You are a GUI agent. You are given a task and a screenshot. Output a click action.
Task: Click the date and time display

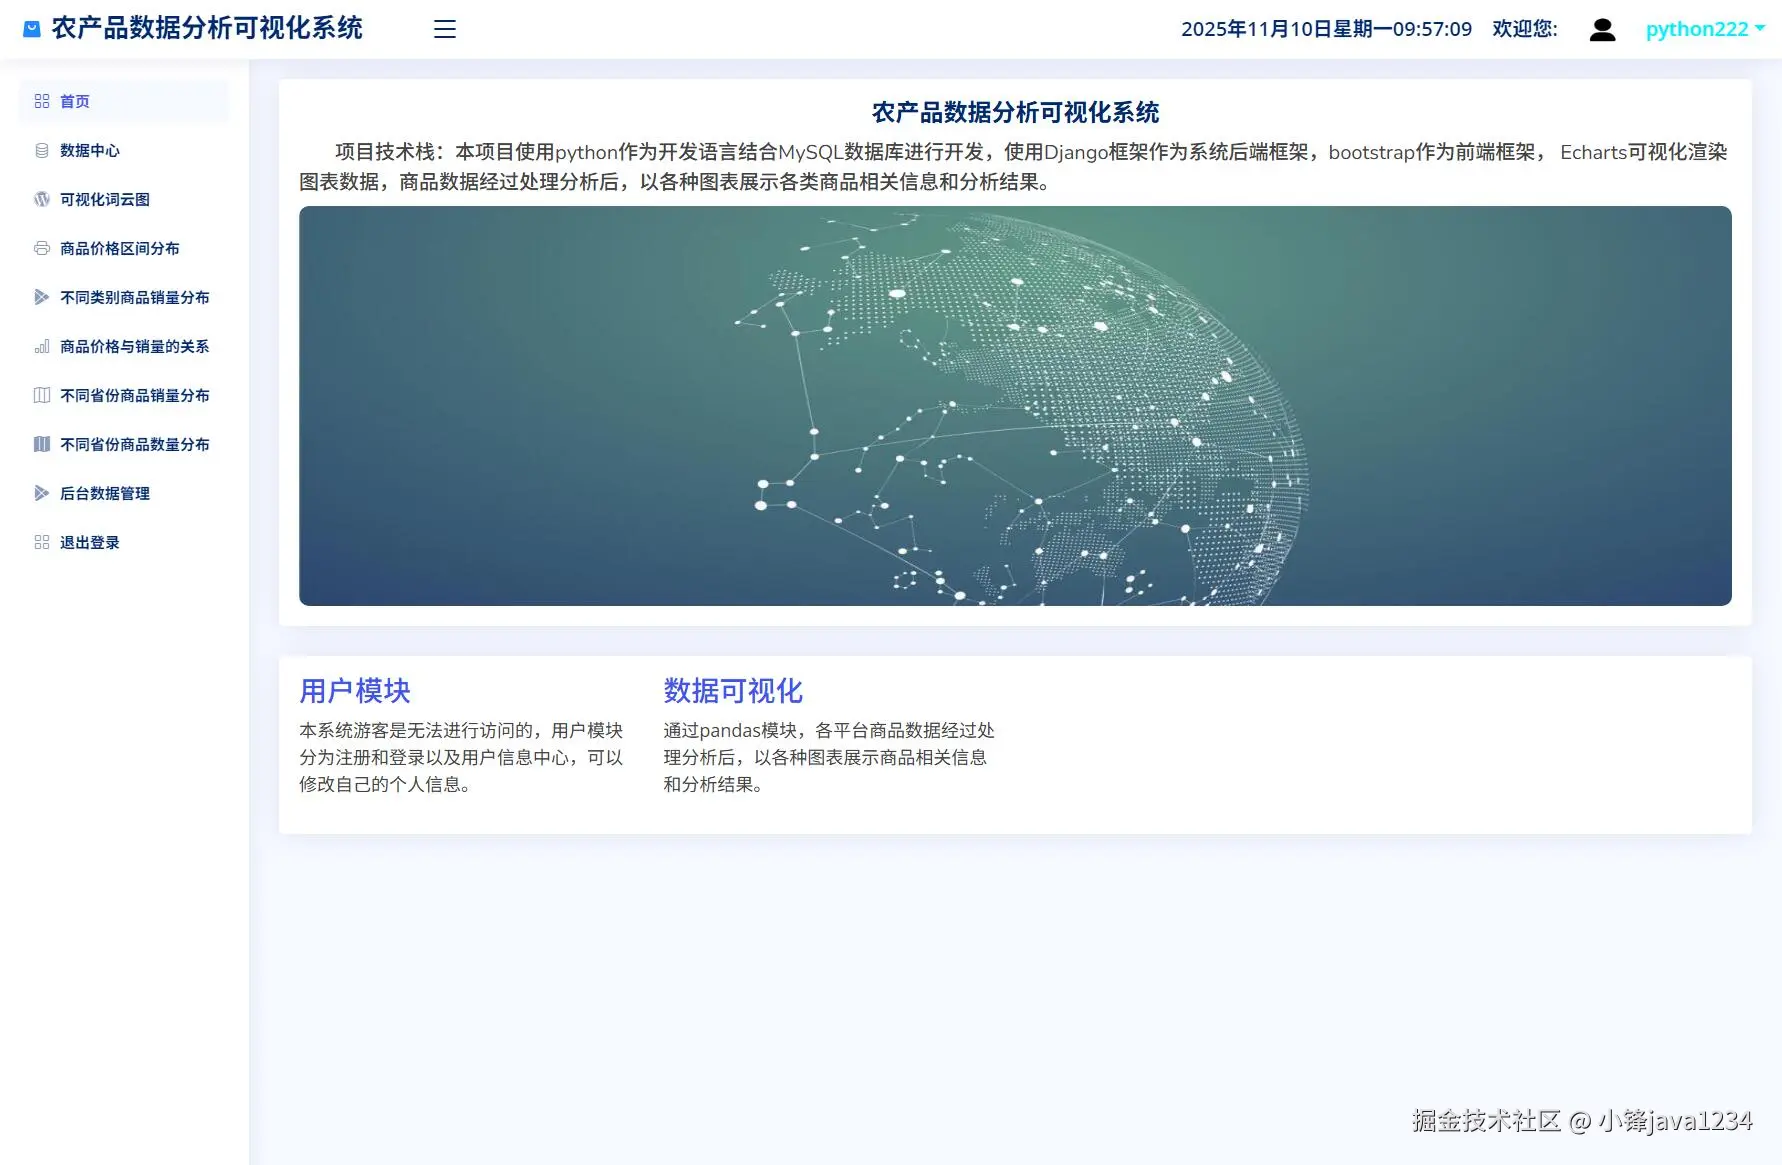(x=1326, y=29)
